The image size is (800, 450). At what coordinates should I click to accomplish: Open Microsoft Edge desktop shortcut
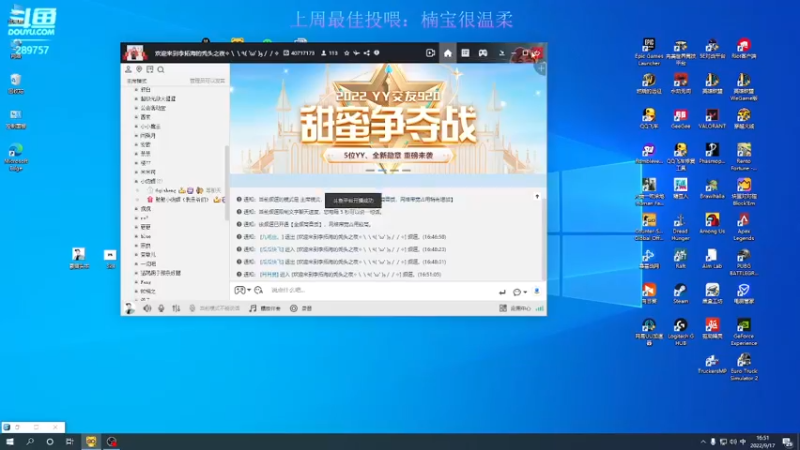point(16,157)
